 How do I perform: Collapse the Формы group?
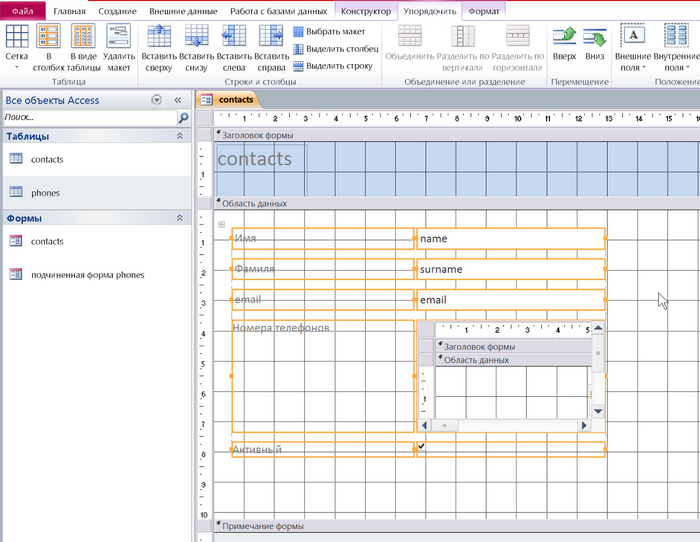click(x=179, y=218)
